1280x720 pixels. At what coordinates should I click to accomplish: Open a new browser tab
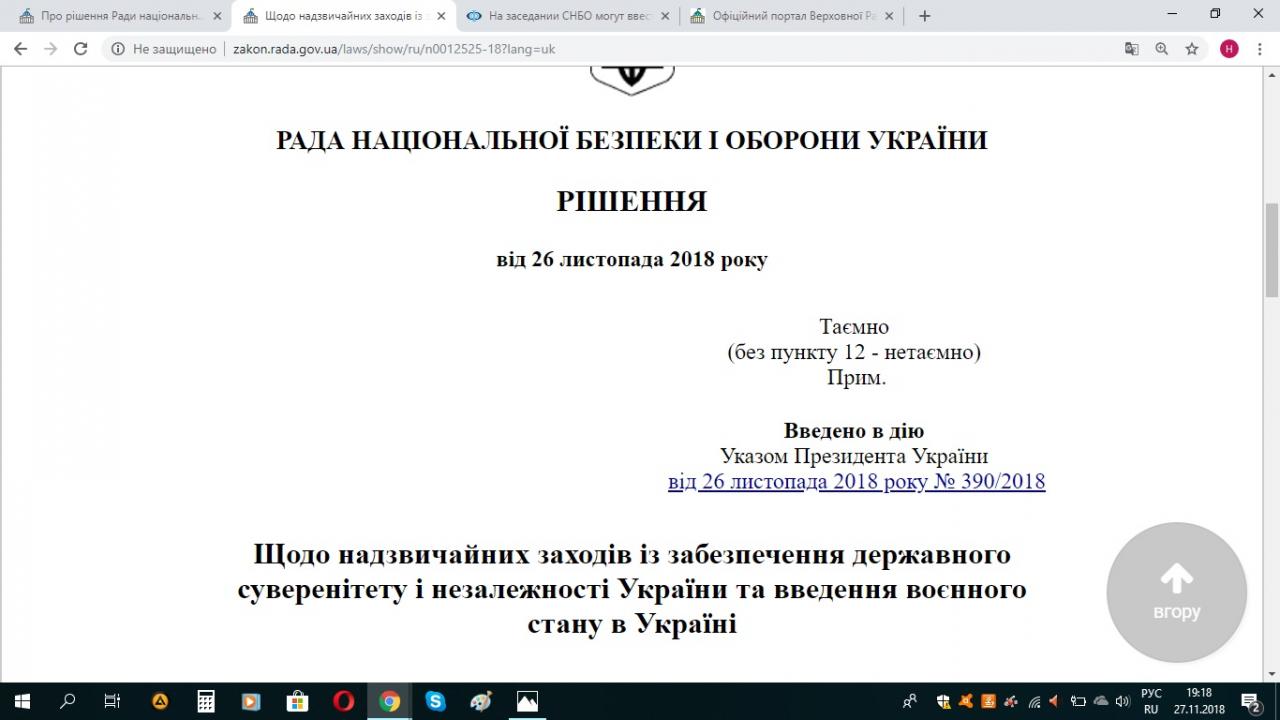coord(924,16)
